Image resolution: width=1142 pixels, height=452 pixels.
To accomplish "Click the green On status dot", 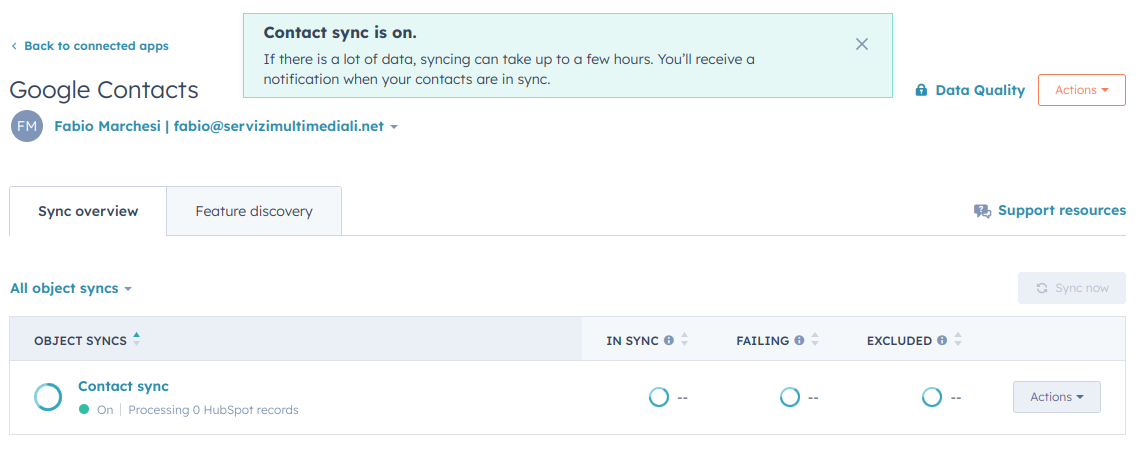I will [x=84, y=410].
